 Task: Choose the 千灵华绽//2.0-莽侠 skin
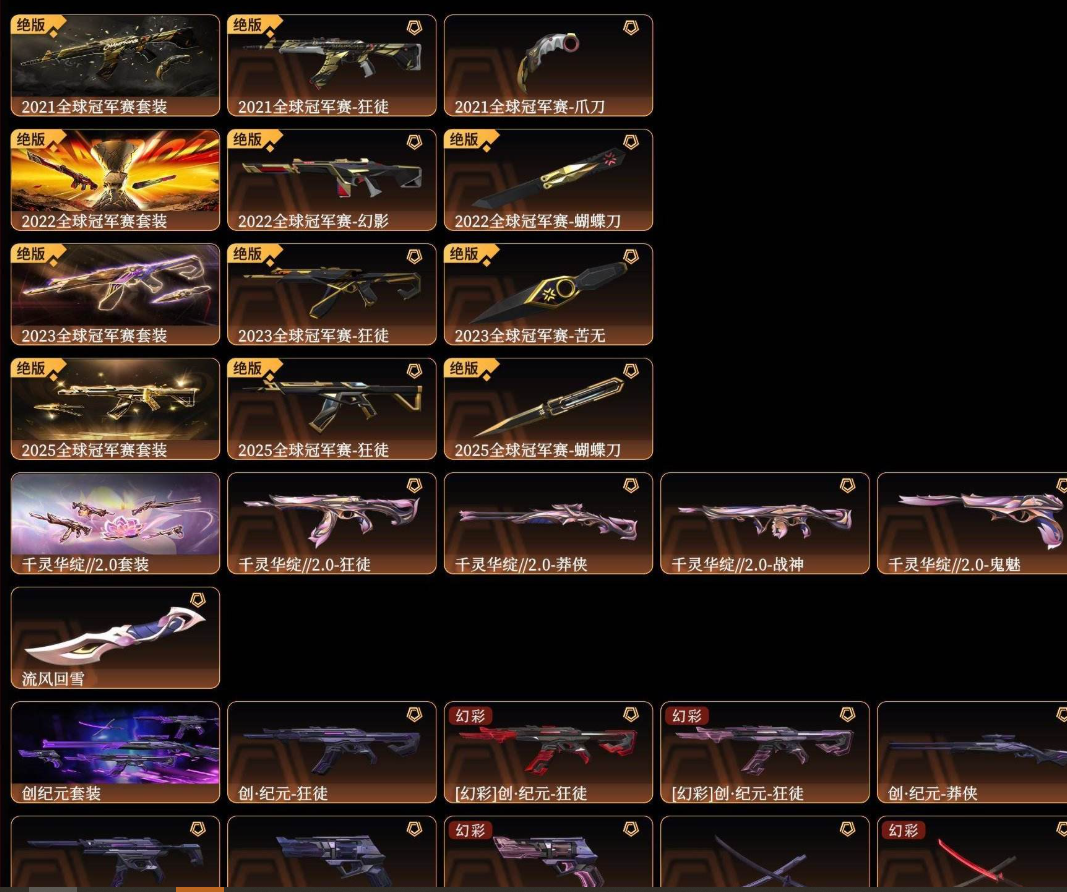[548, 523]
